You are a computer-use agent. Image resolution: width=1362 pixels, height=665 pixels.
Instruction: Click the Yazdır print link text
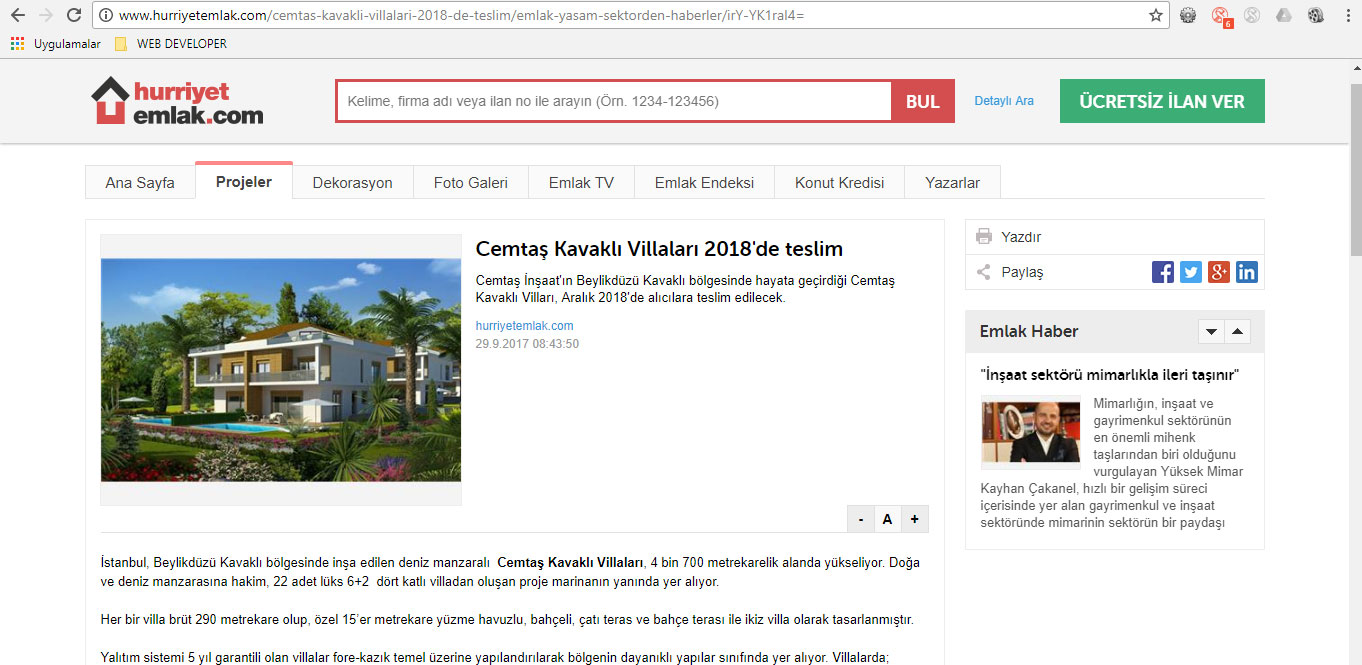1021,237
